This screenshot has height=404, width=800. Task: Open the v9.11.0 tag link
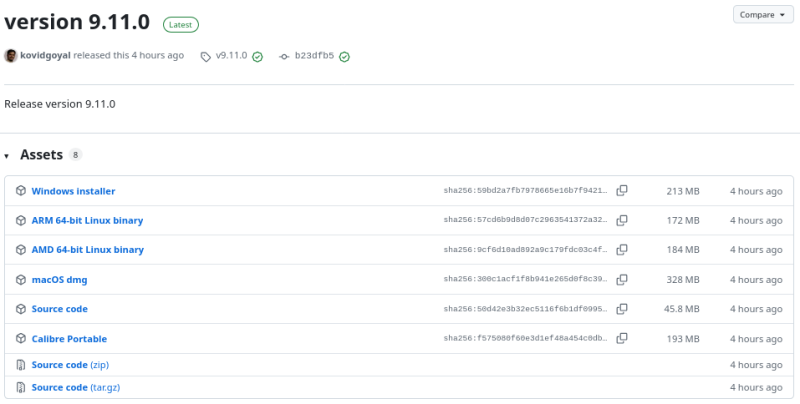click(x=231, y=56)
